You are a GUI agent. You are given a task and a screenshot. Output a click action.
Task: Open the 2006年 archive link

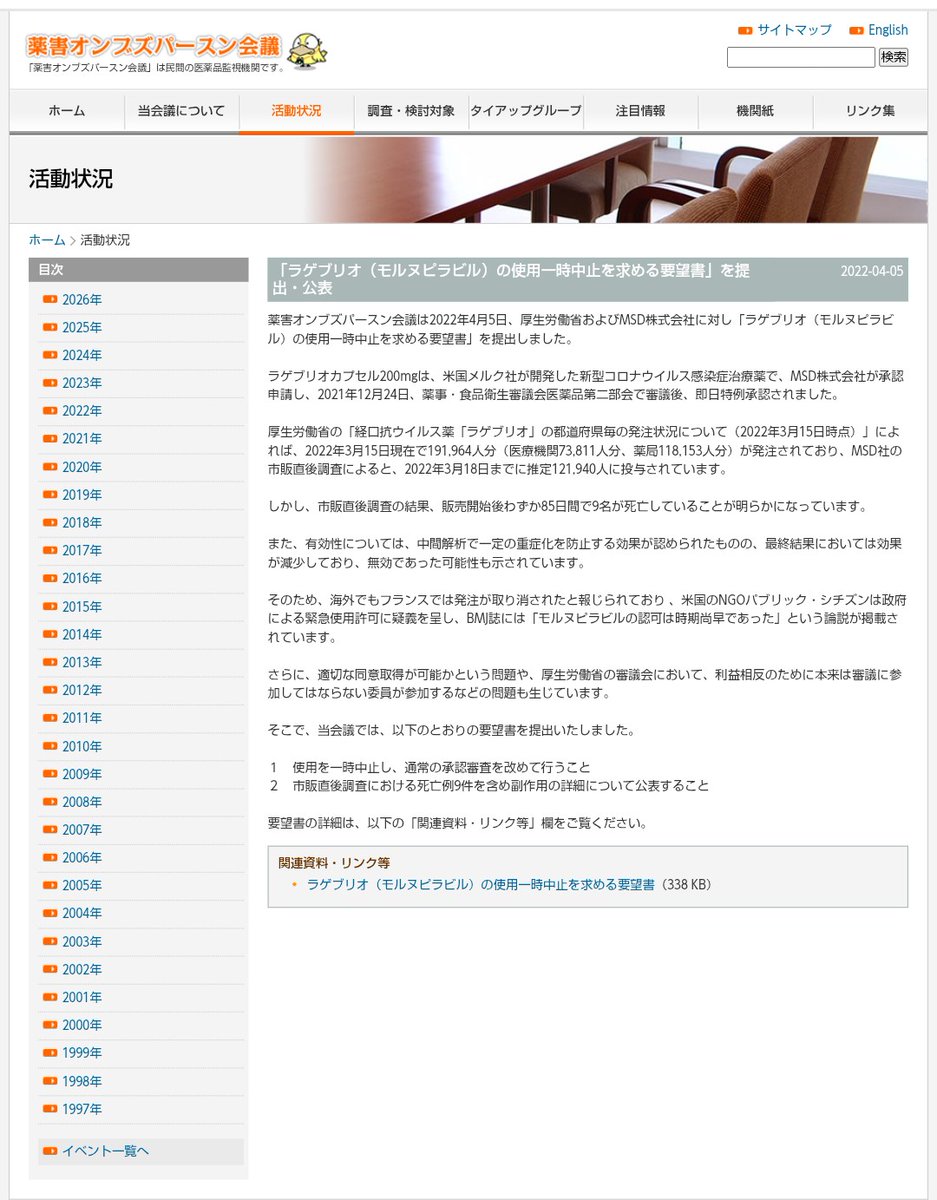[82, 858]
